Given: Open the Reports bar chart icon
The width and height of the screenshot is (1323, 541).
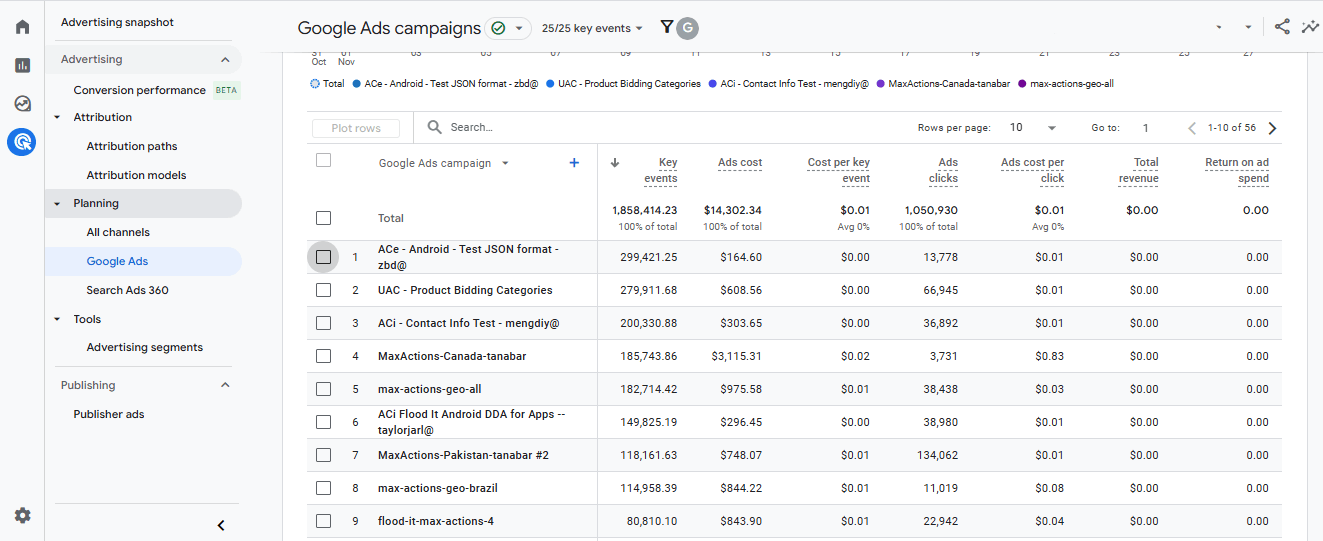Looking at the screenshot, I should 22,65.
